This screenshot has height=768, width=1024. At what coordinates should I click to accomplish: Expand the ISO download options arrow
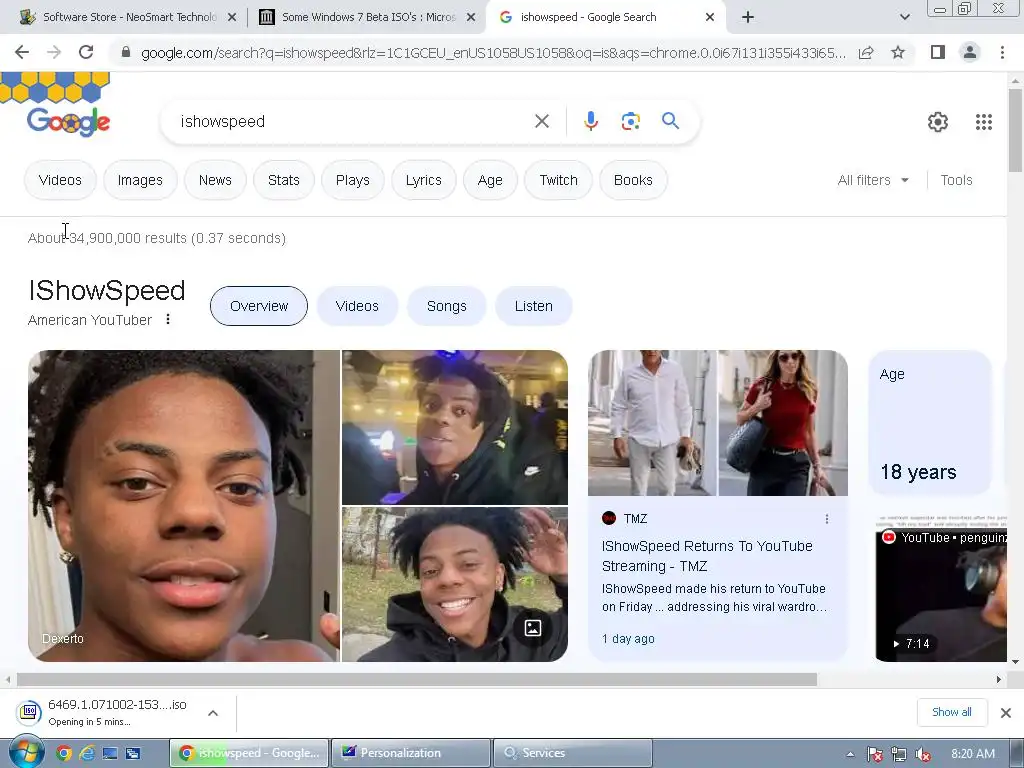click(x=213, y=712)
